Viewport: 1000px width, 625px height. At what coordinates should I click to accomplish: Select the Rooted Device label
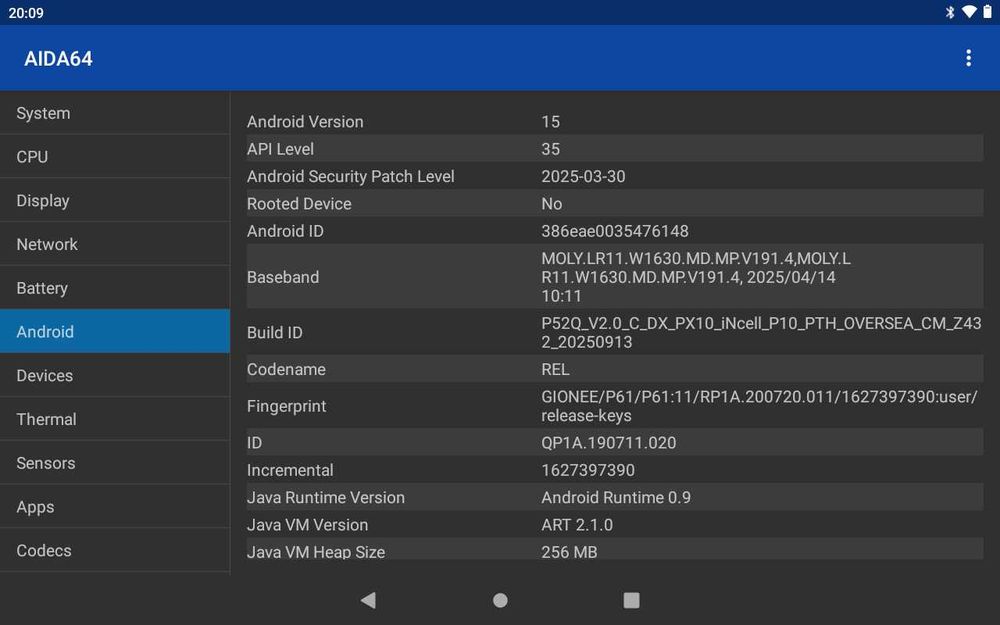[x=299, y=204]
